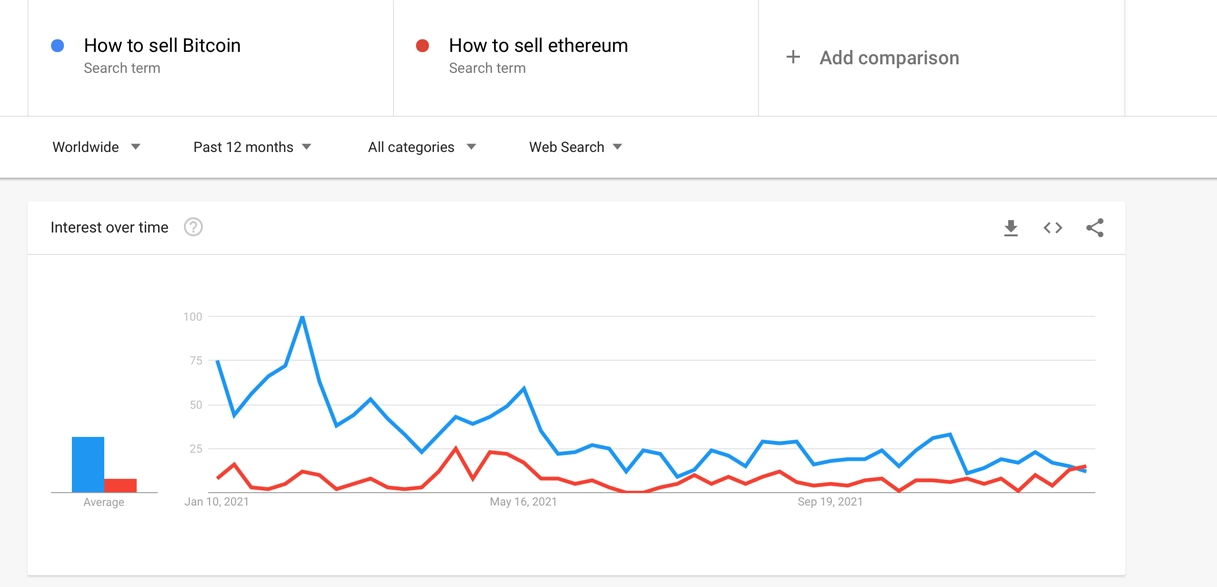Download the Interest over time data

[1010, 227]
